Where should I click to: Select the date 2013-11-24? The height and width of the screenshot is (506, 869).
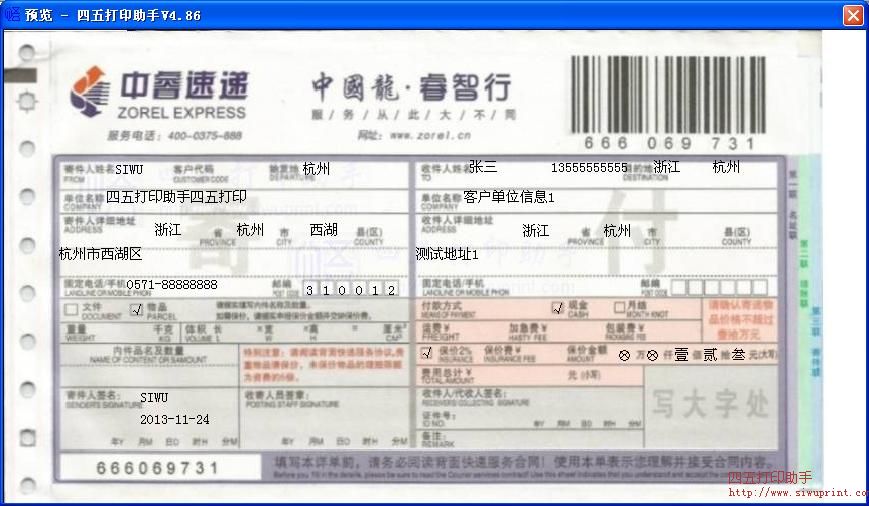click(175, 420)
